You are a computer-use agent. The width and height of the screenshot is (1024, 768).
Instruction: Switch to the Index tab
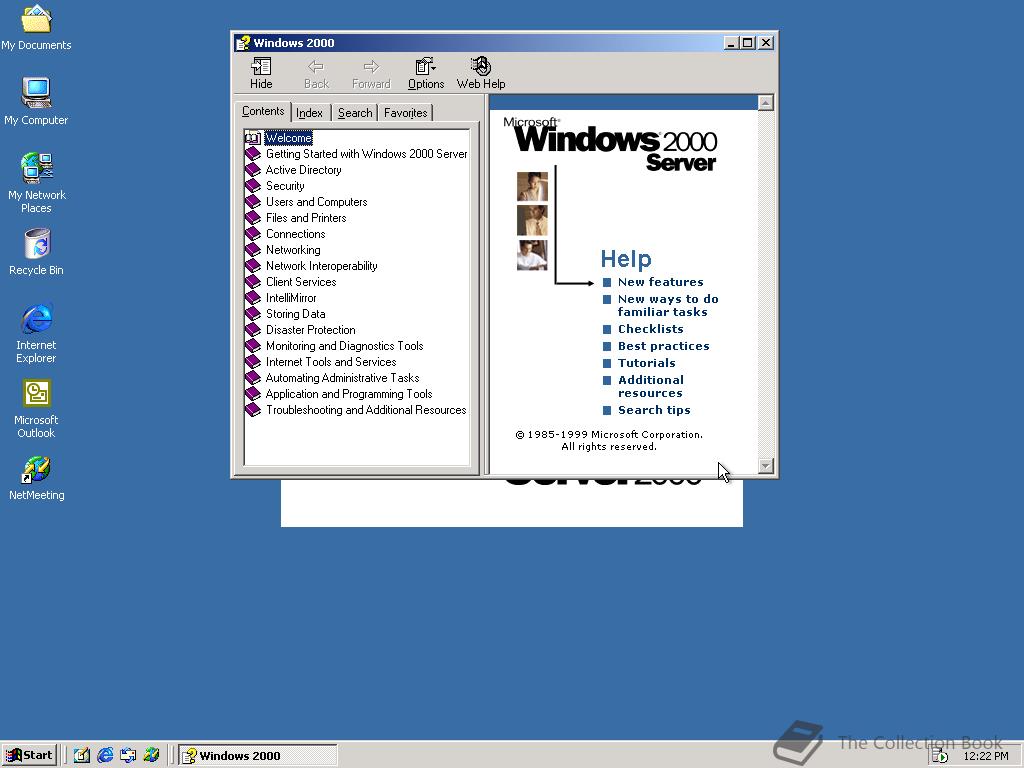coord(310,113)
